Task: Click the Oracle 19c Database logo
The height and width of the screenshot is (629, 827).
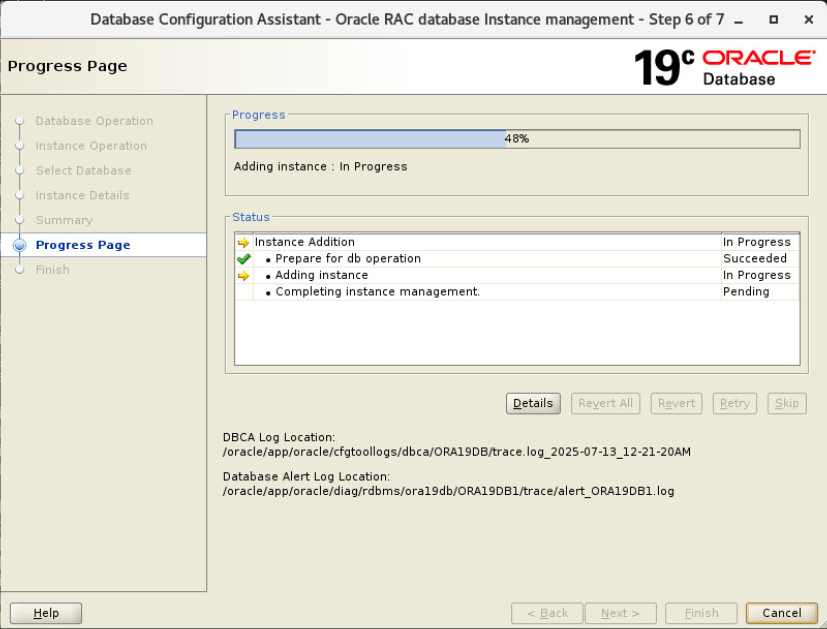Action: click(725, 67)
